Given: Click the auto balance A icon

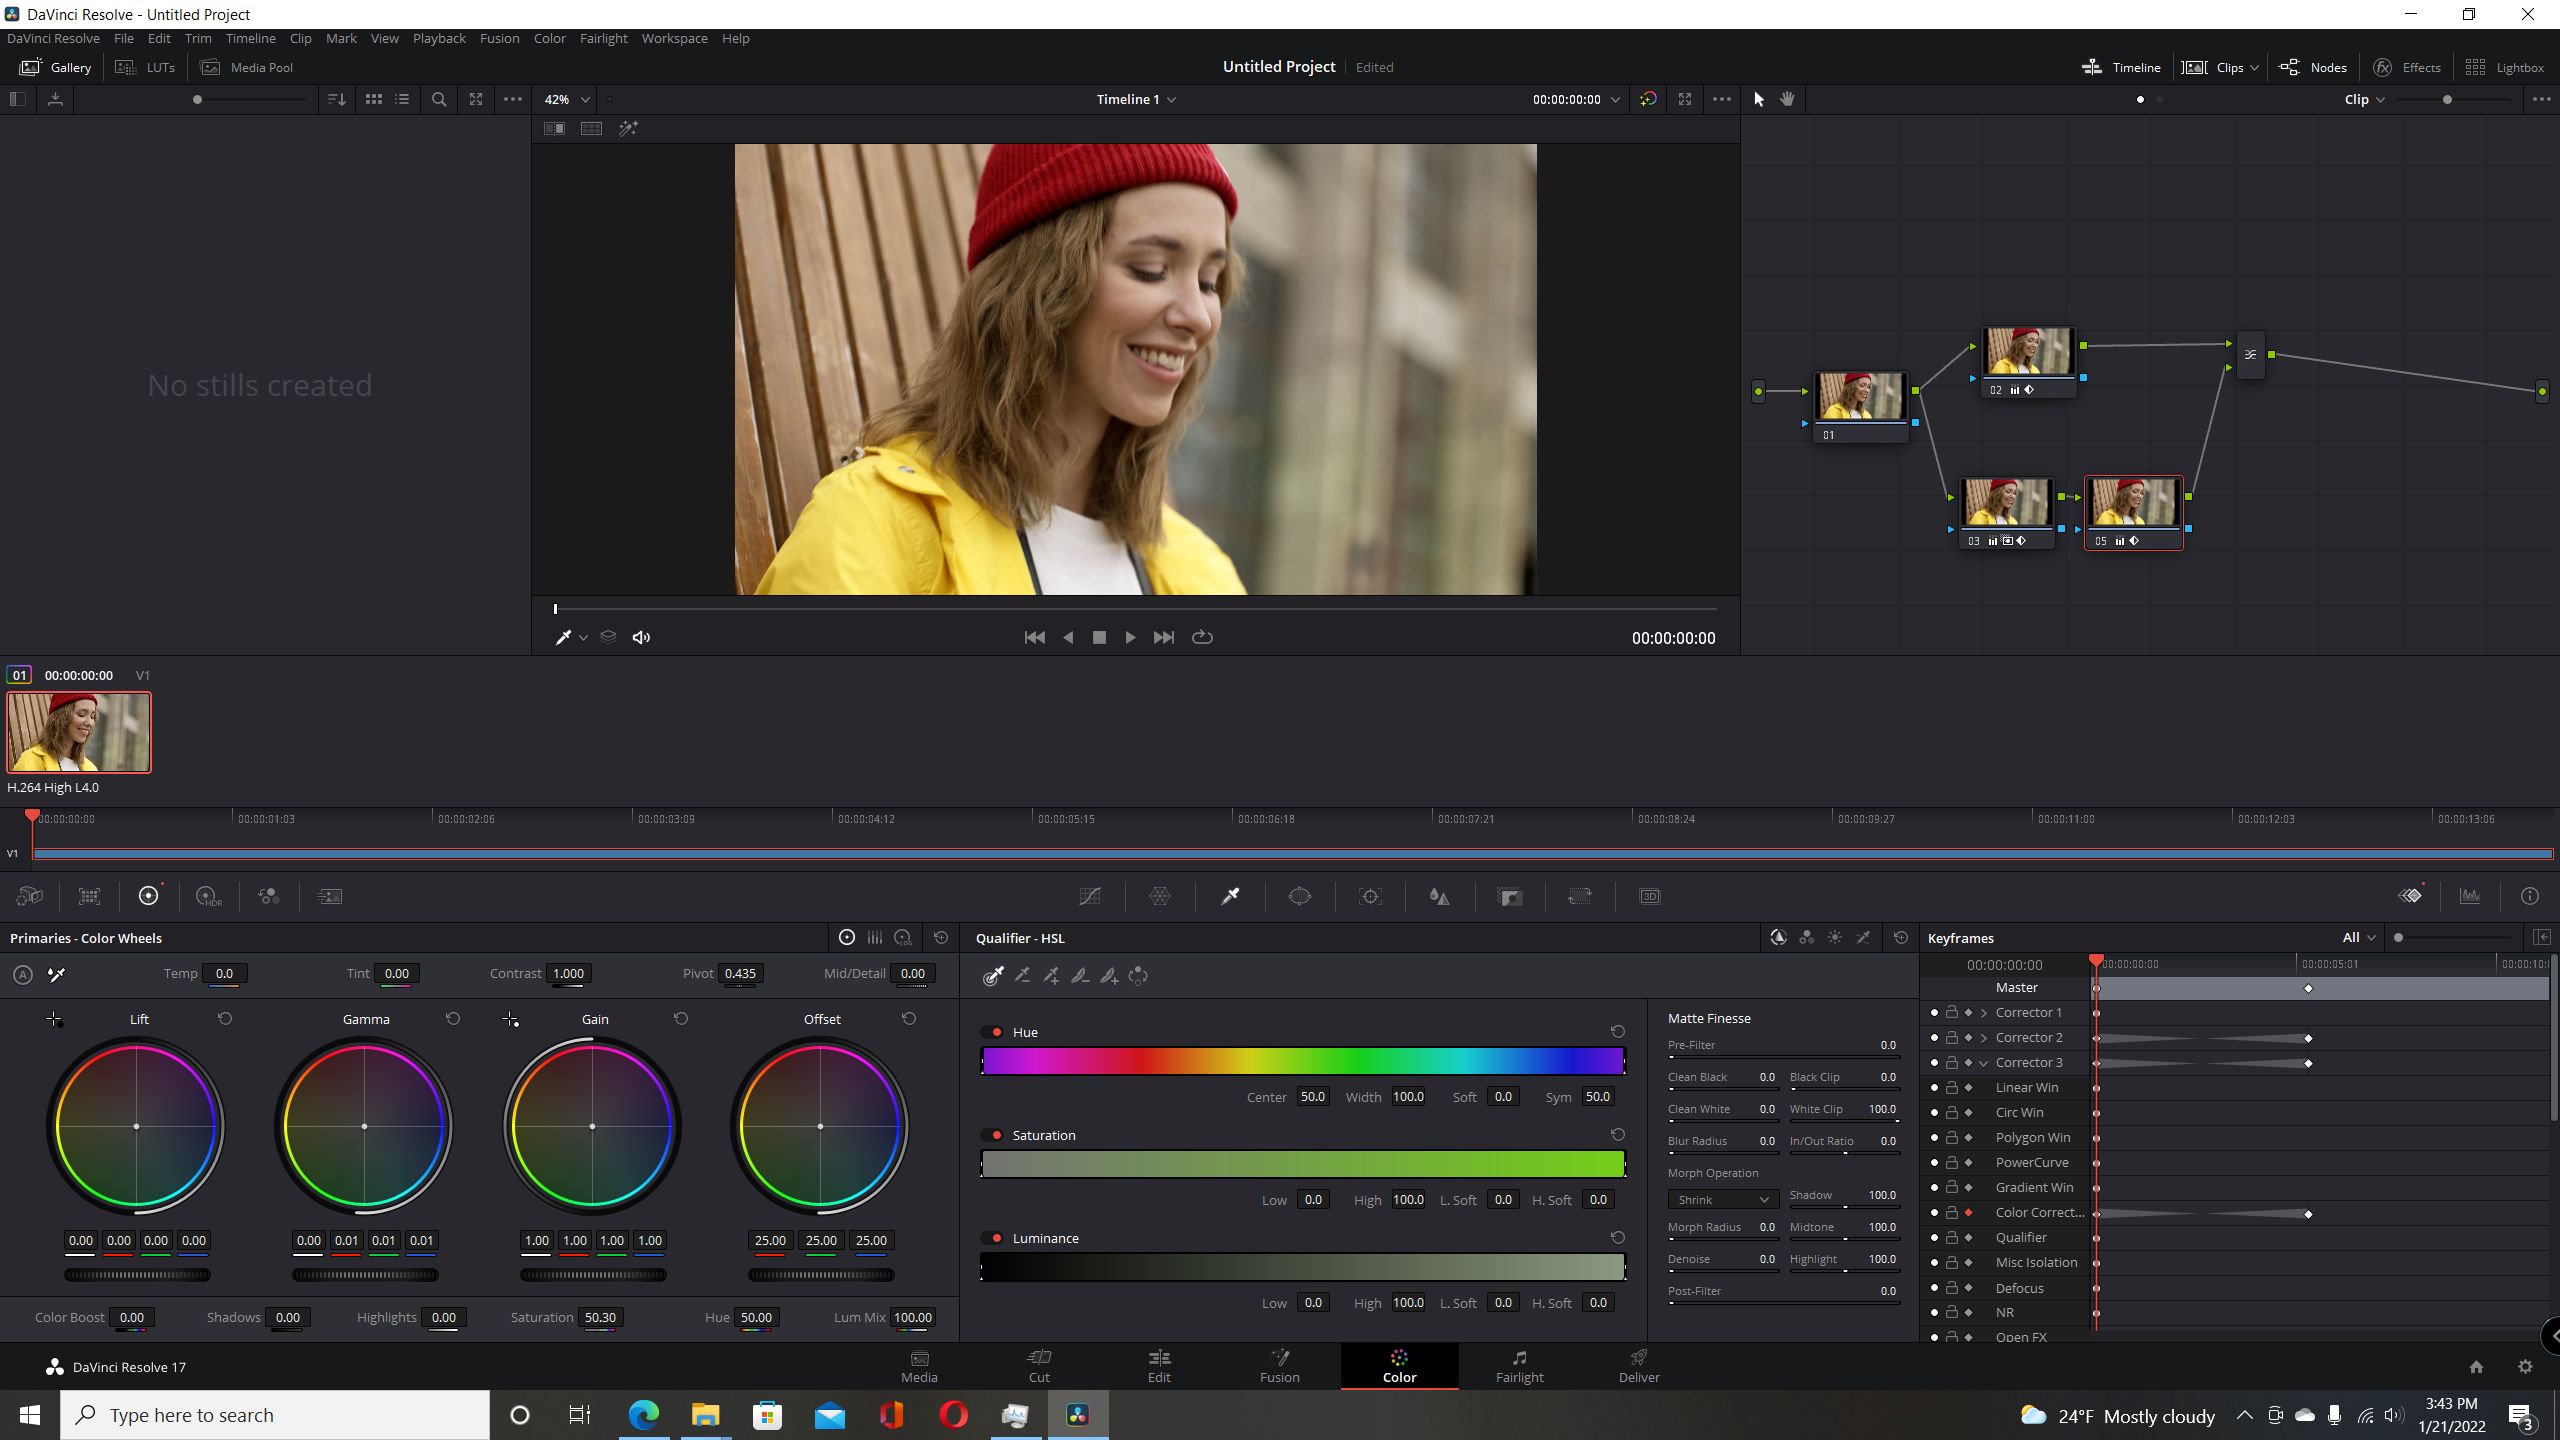Looking at the screenshot, I should pyautogui.click(x=23, y=974).
